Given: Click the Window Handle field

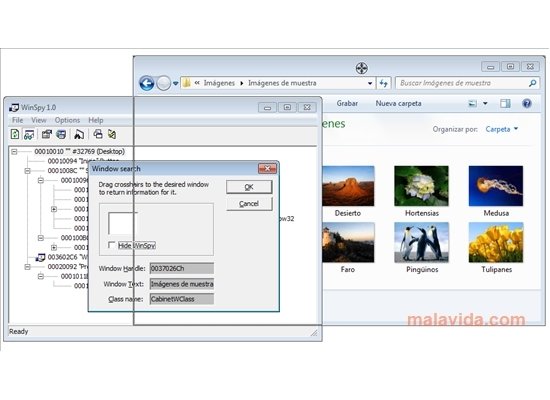Looking at the screenshot, I should (182, 268).
